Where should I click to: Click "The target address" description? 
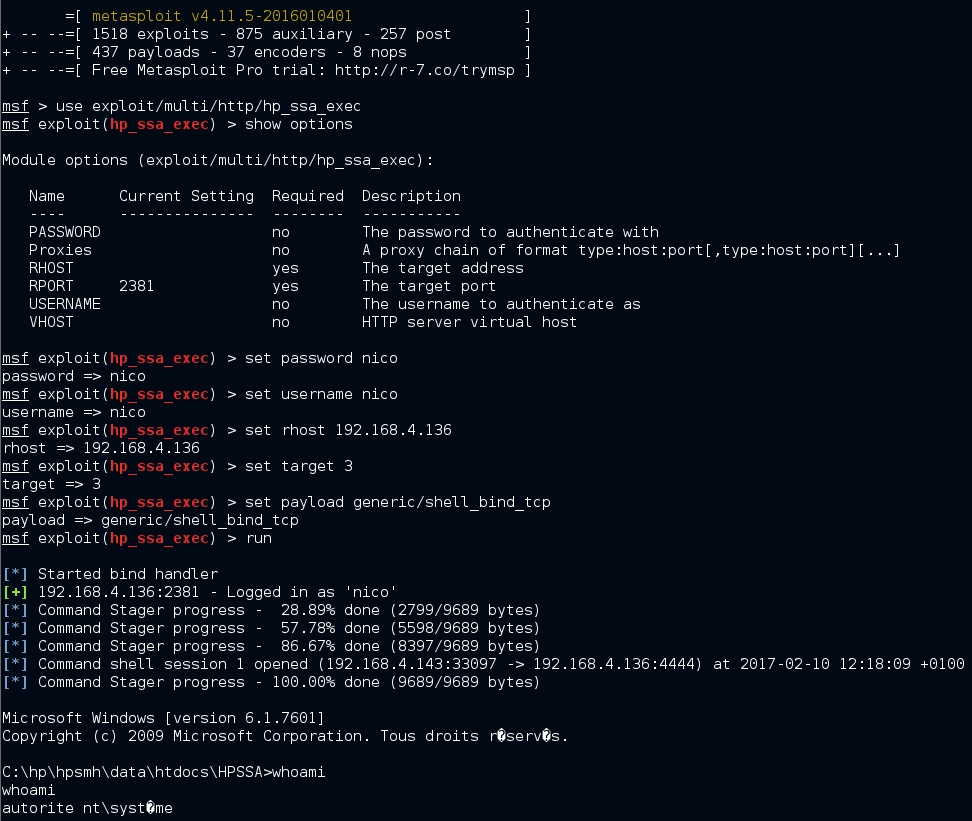tap(443, 268)
